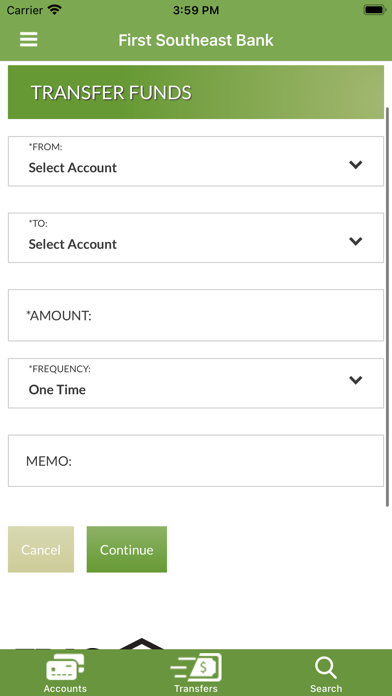Click the Continue button
This screenshot has height=696, width=392.
(x=127, y=550)
